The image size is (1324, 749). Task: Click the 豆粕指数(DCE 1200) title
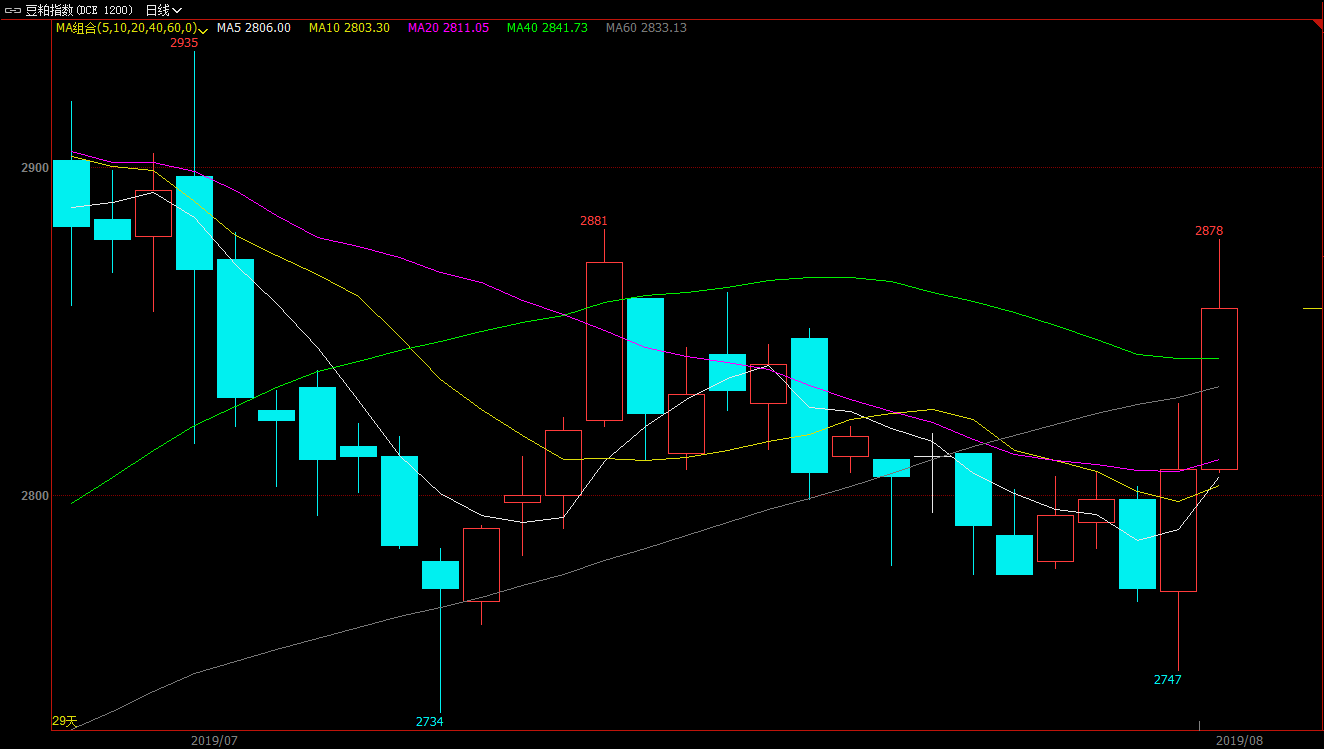pyautogui.click(x=78, y=10)
